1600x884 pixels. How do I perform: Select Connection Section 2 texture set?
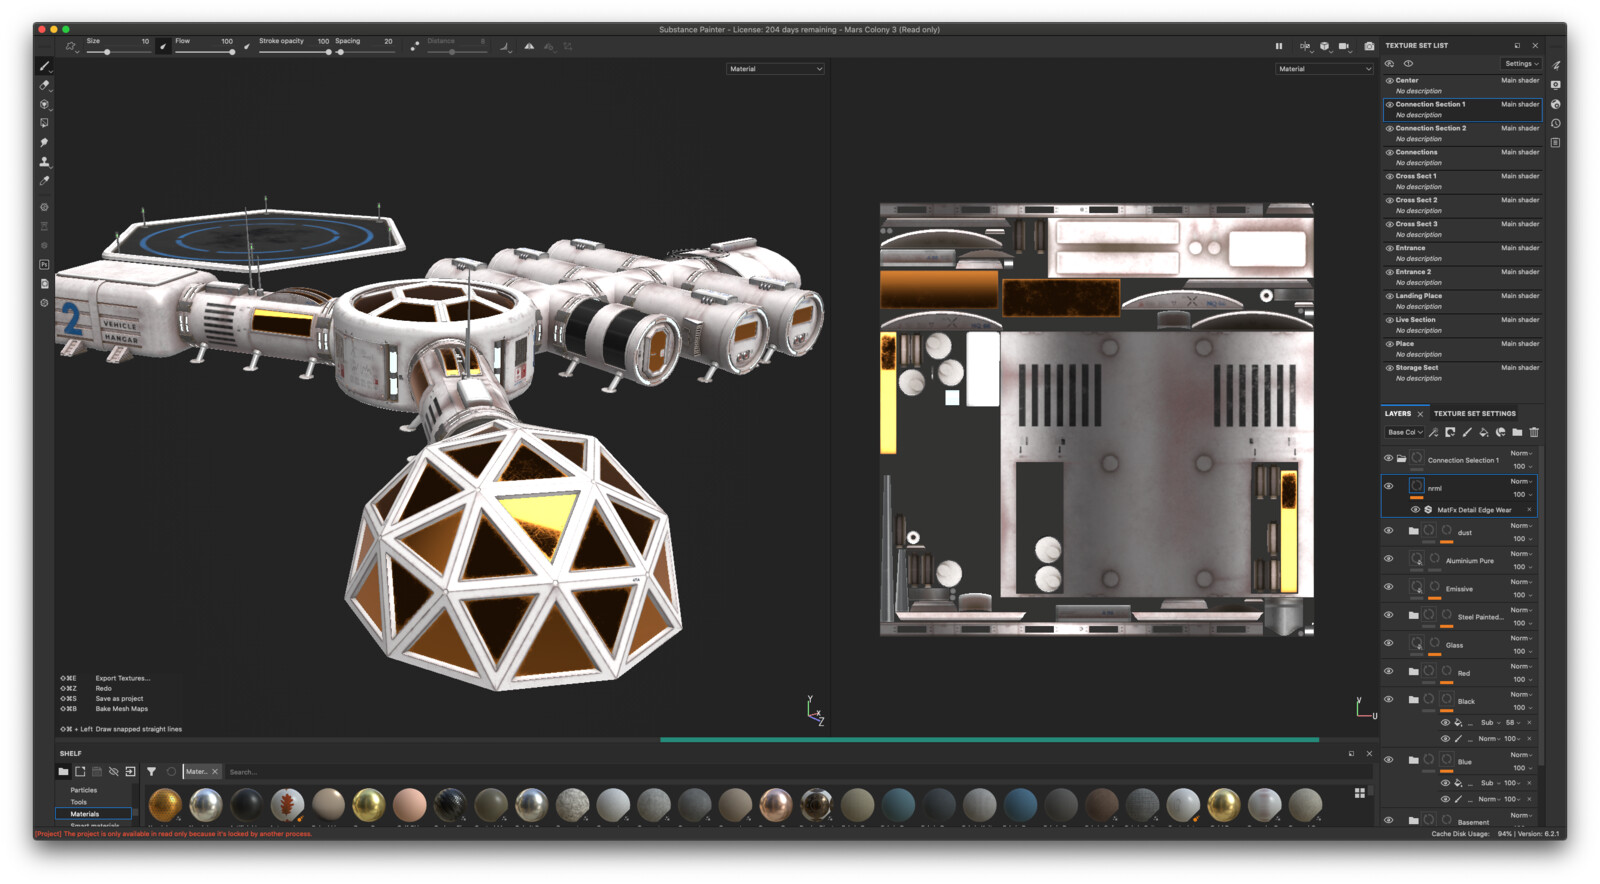coord(1463,133)
